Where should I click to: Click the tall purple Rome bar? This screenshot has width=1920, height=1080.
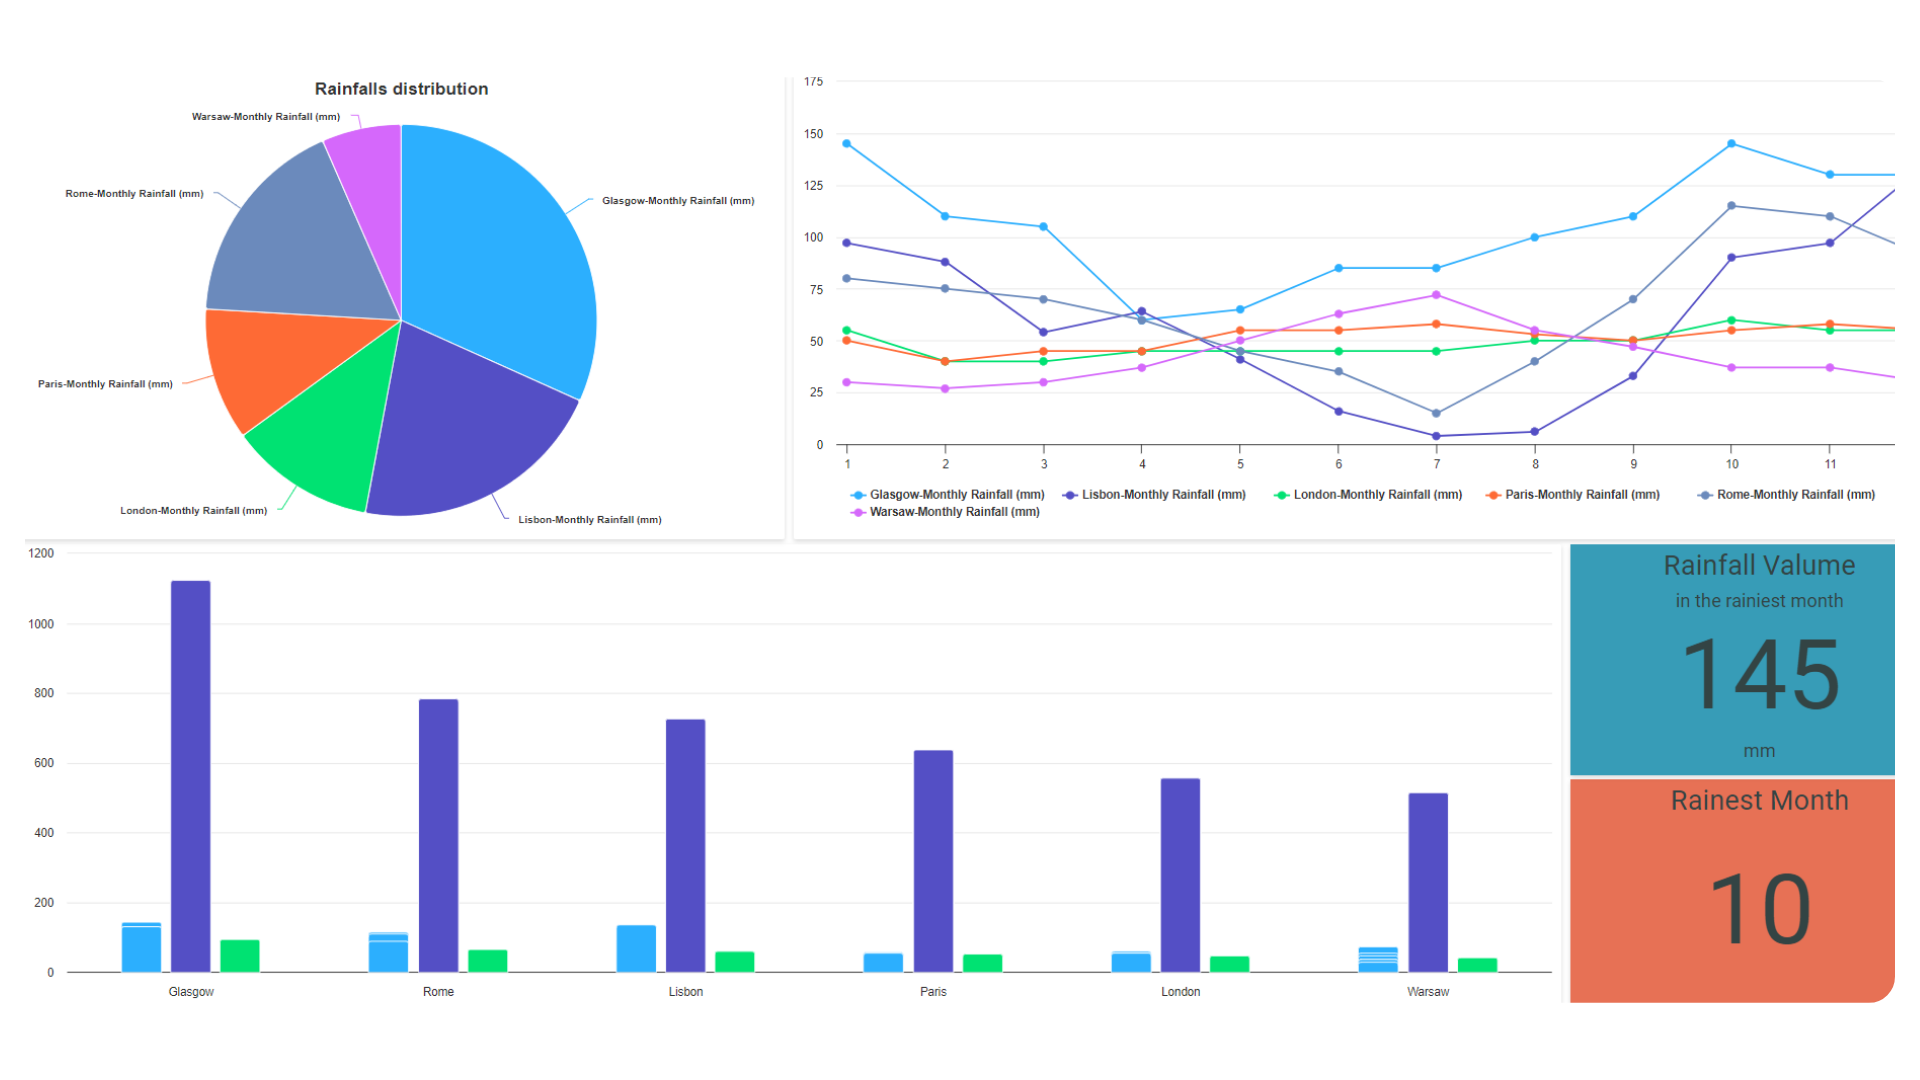(438, 836)
